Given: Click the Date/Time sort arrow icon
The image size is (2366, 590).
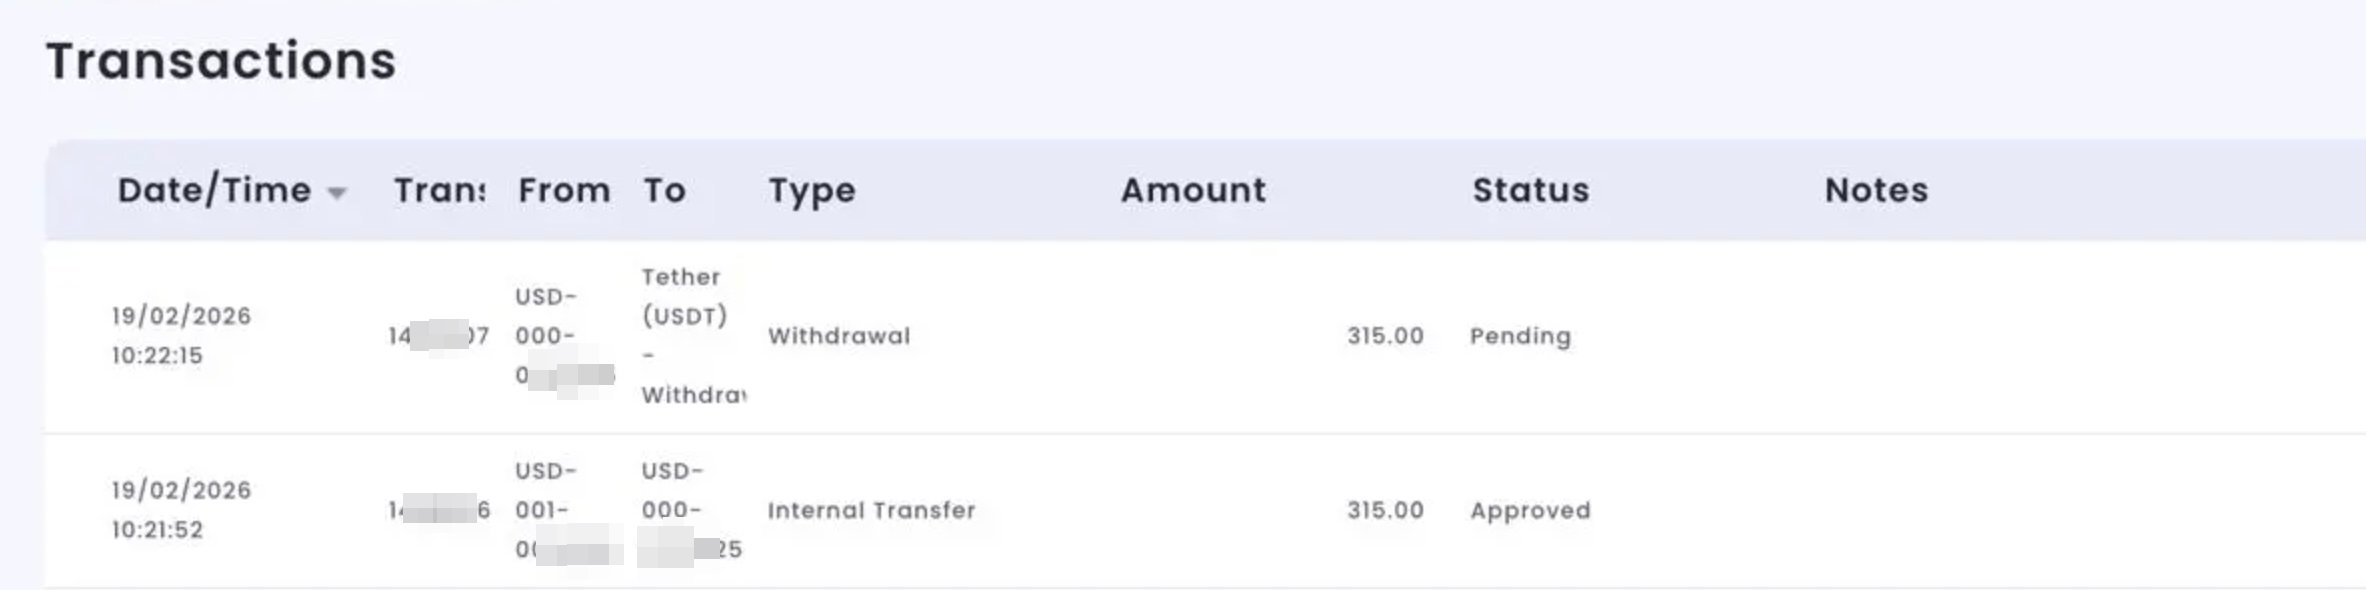Looking at the screenshot, I should (337, 193).
